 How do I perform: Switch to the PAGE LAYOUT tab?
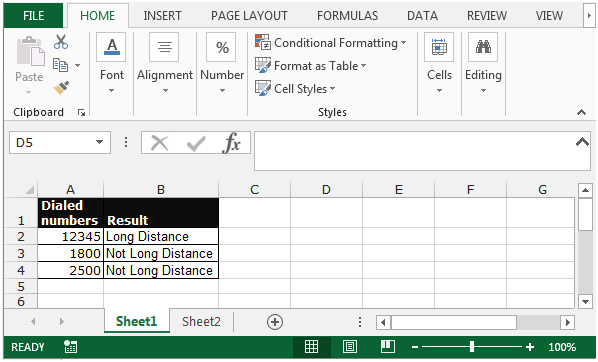(x=249, y=16)
